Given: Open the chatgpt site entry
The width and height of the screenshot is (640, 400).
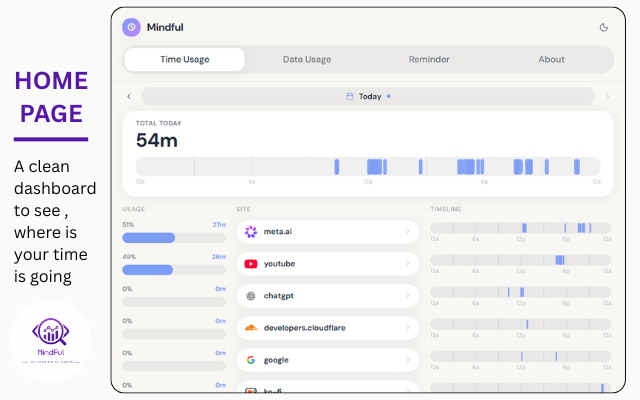Looking at the screenshot, I should (x=328, y=296).
